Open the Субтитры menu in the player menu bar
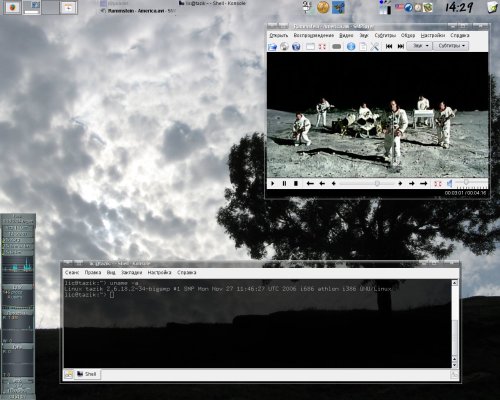Image resolution: width=500 pixels, height=400 pixels. pyautogui.click(x=385, y=35)
